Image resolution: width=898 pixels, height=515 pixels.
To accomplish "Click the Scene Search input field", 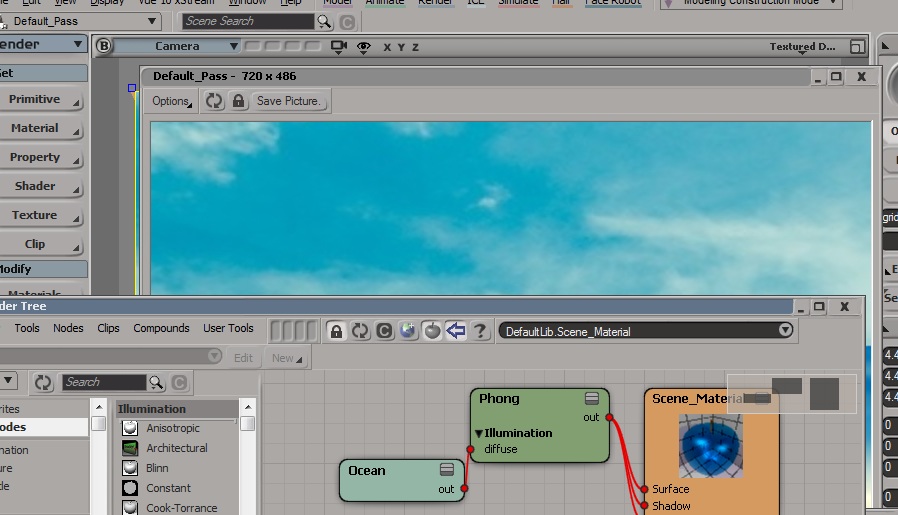I will click(x=248, y=22).
